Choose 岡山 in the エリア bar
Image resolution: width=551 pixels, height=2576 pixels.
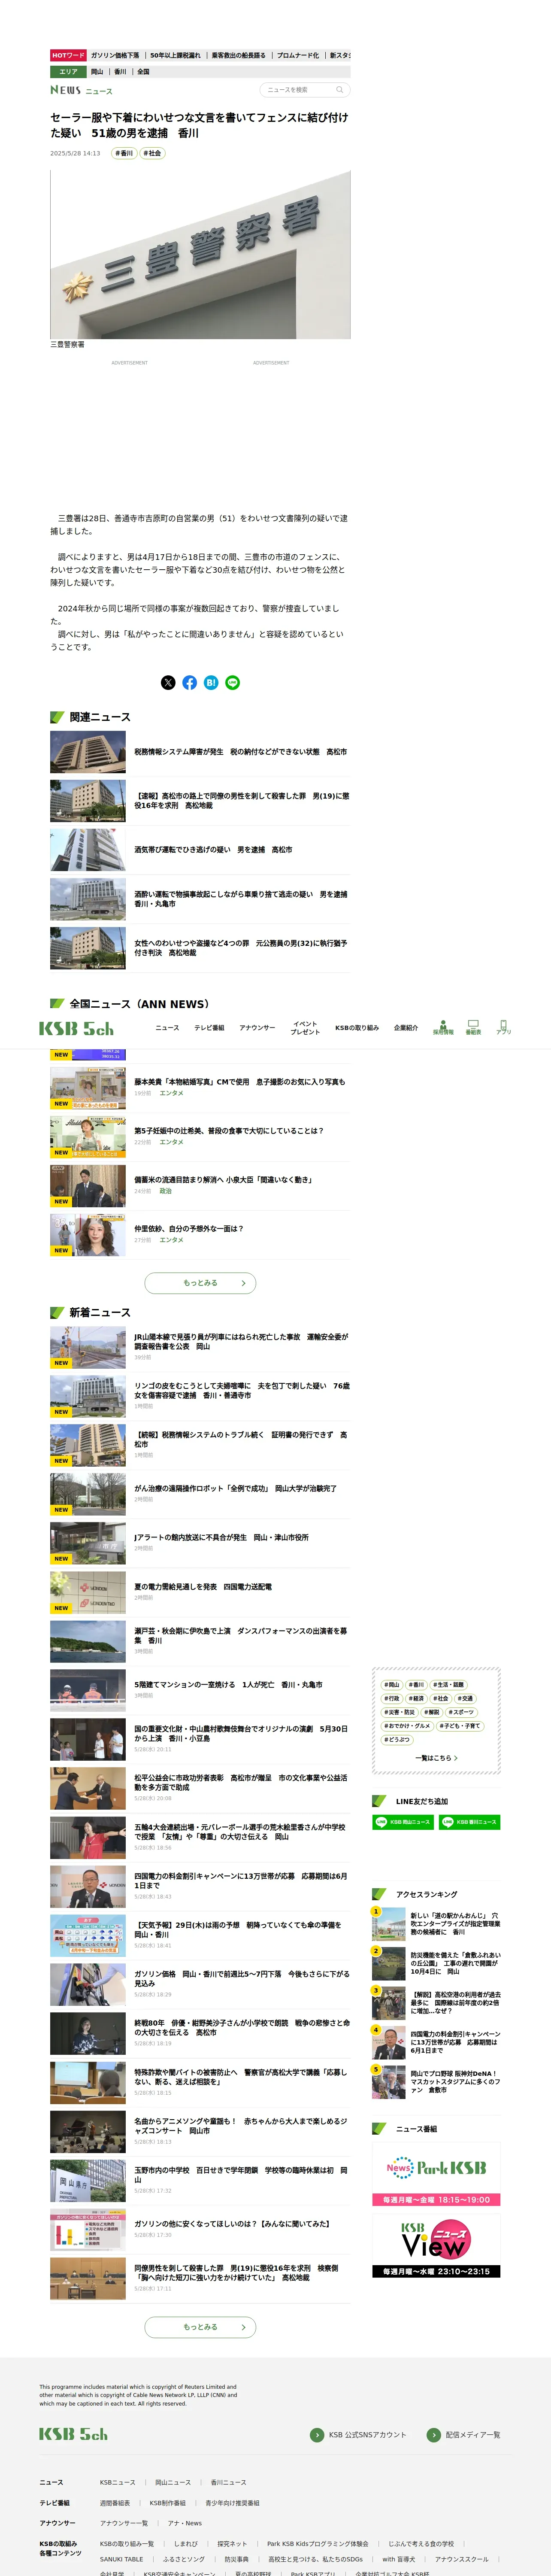[97, 72]
